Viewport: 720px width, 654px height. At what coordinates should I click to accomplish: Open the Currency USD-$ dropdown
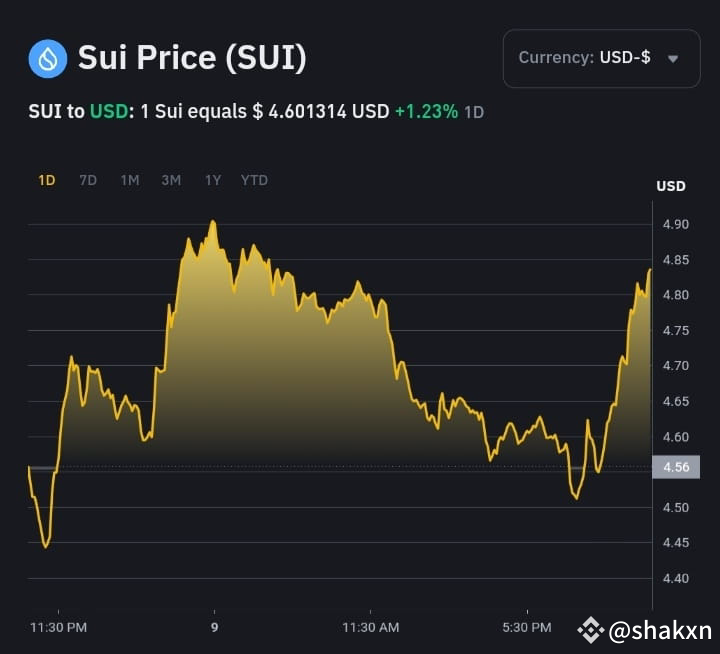[602, 58]
